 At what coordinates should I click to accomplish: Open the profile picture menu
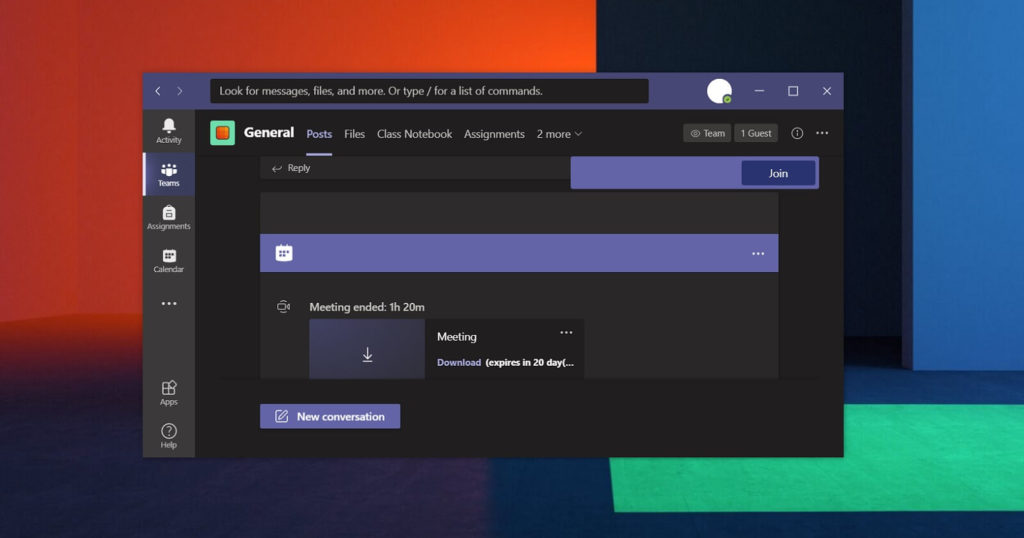pos(719,91)
